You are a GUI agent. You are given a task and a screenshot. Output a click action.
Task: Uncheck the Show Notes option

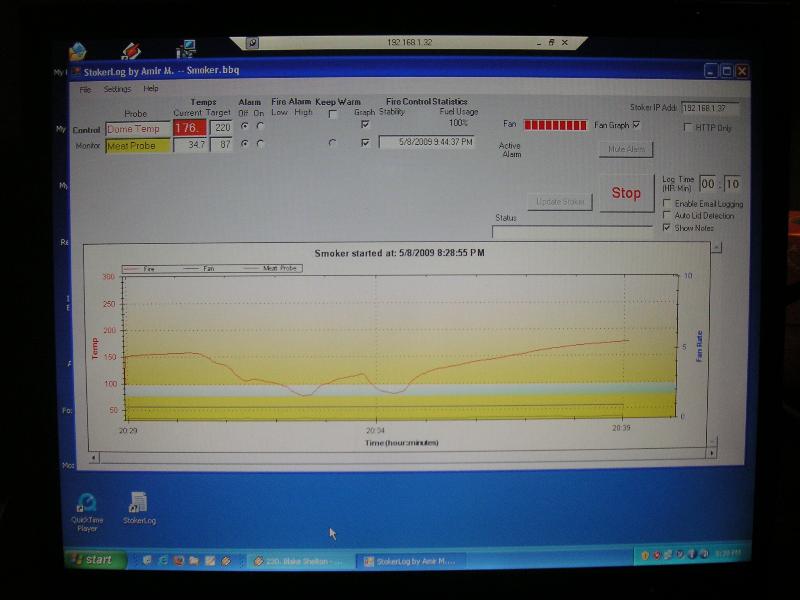tap(667, 227)
